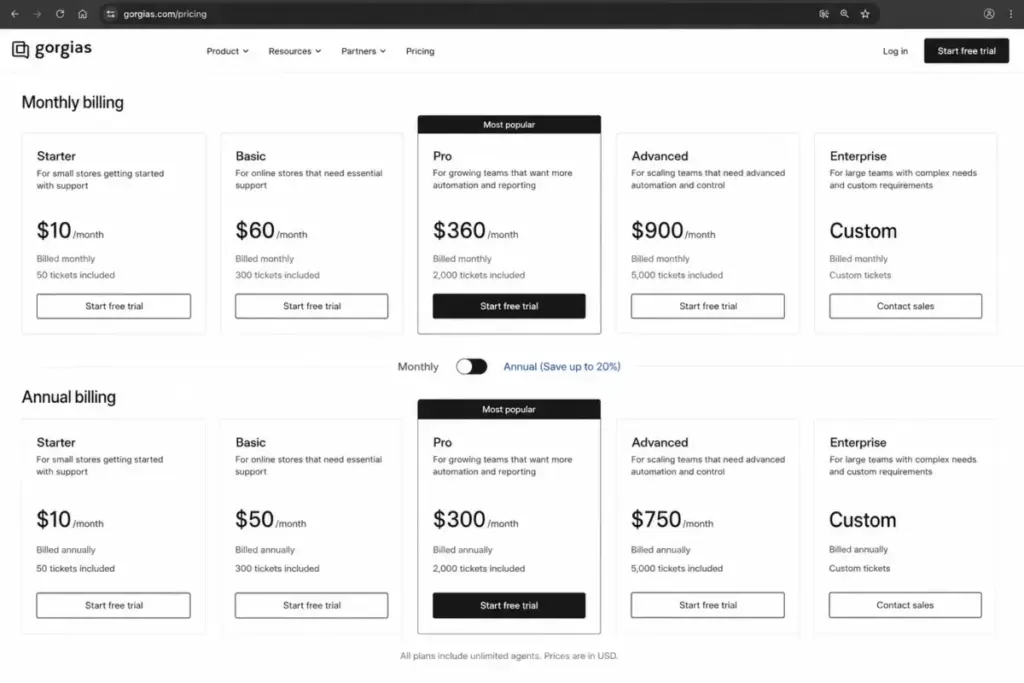This screenshot has height=683, width=1024.
Task: Start free trial for monthly Pro plan
Action: (x=509, y=306)
